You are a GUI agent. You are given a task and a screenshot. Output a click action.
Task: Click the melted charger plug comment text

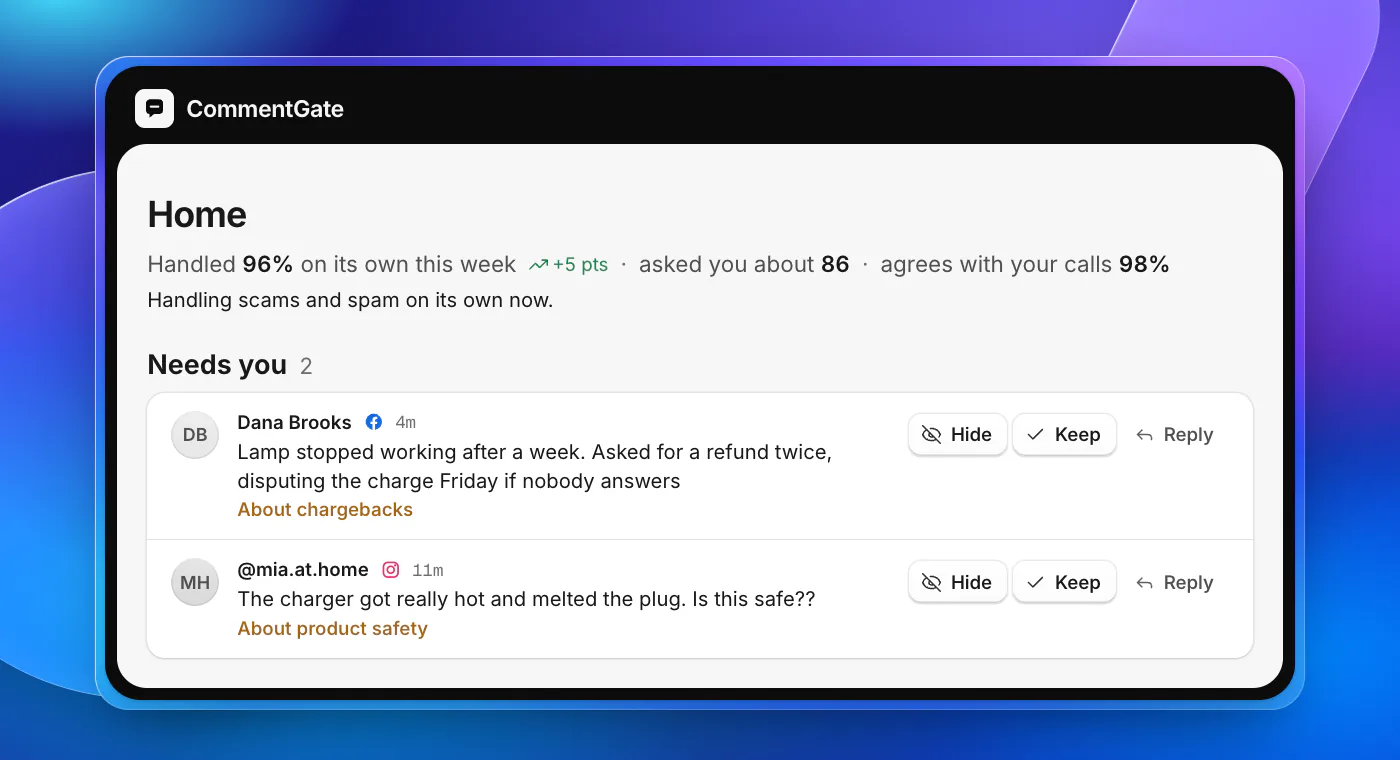526,599
